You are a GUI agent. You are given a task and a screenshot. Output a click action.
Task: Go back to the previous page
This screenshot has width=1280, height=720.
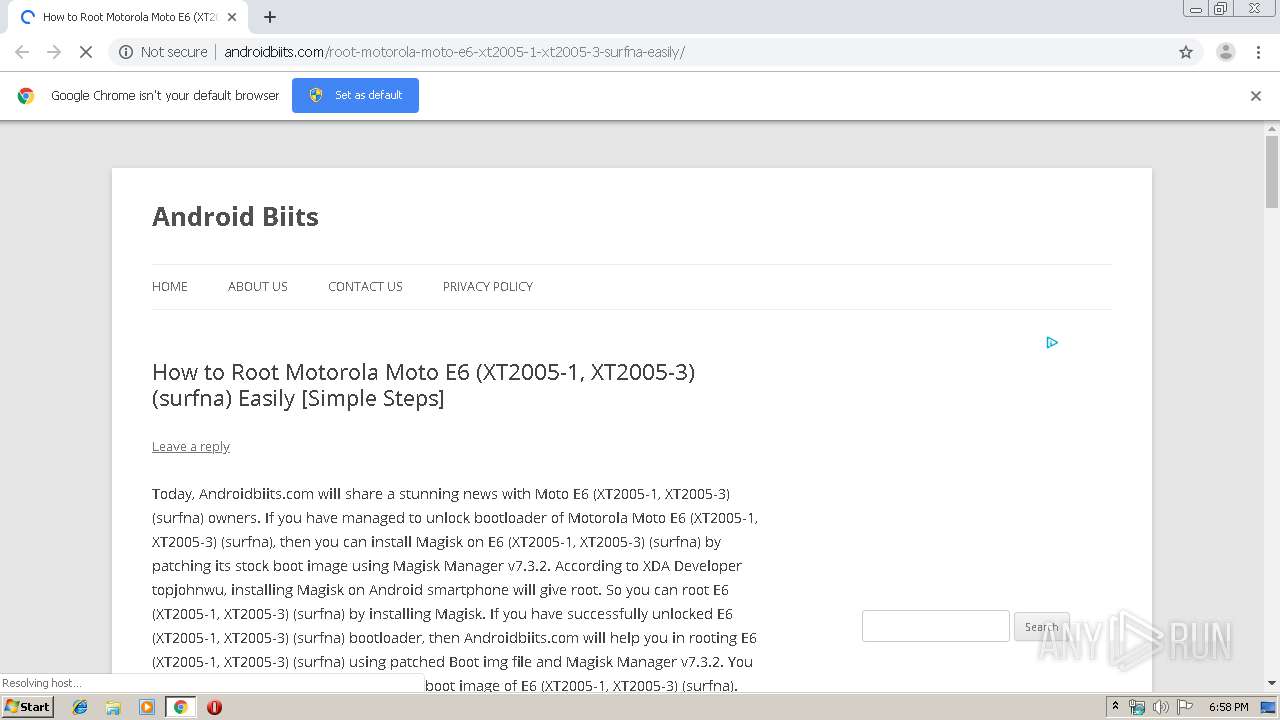coord(22,52)
